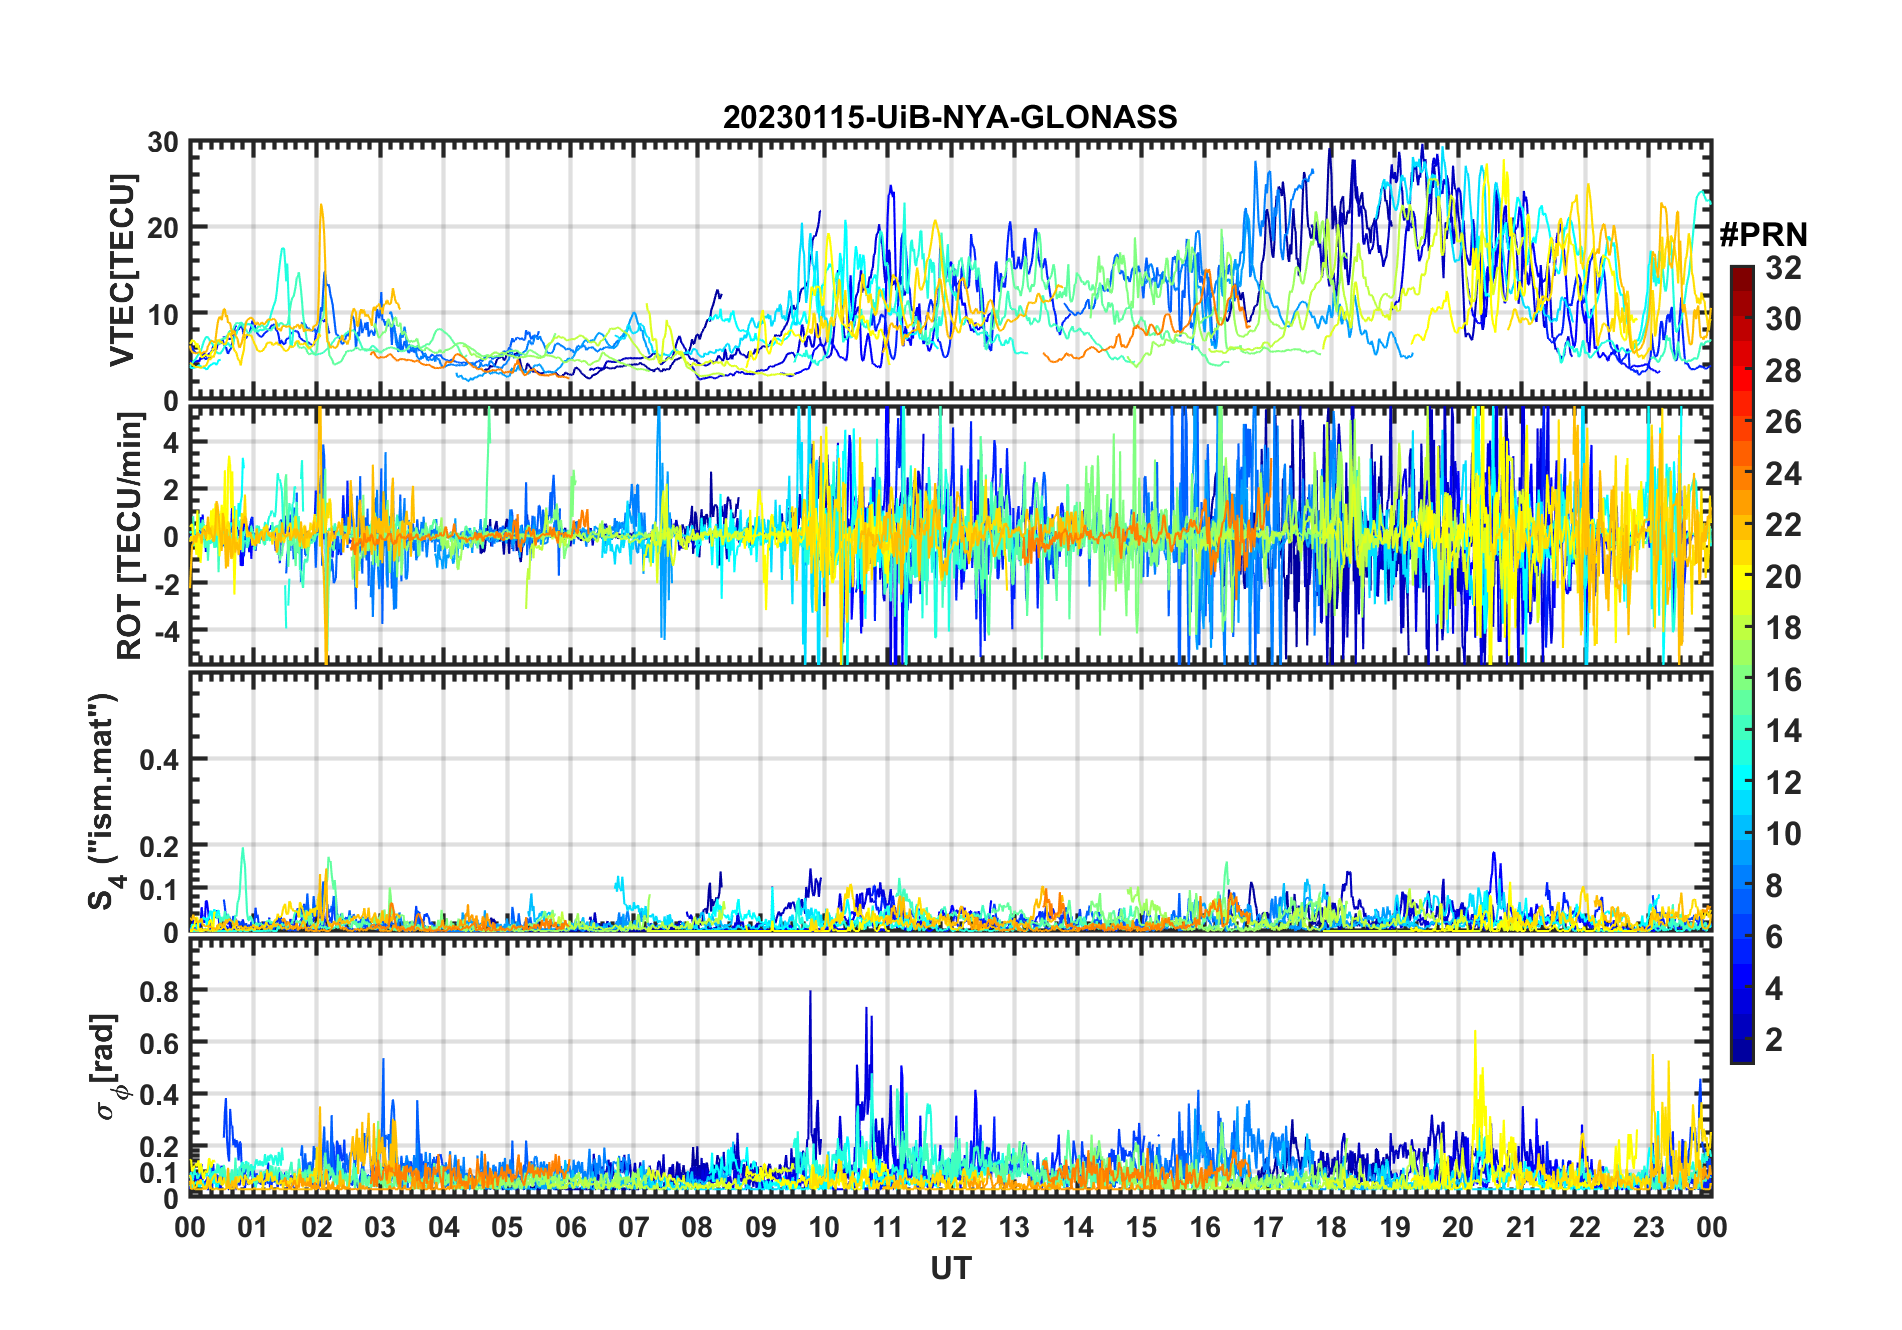Click colorbar tick label 10
Image resolution: width=1902 pixels, height=1330 pixels.
pyautogui.click(x=1783, y=834)
